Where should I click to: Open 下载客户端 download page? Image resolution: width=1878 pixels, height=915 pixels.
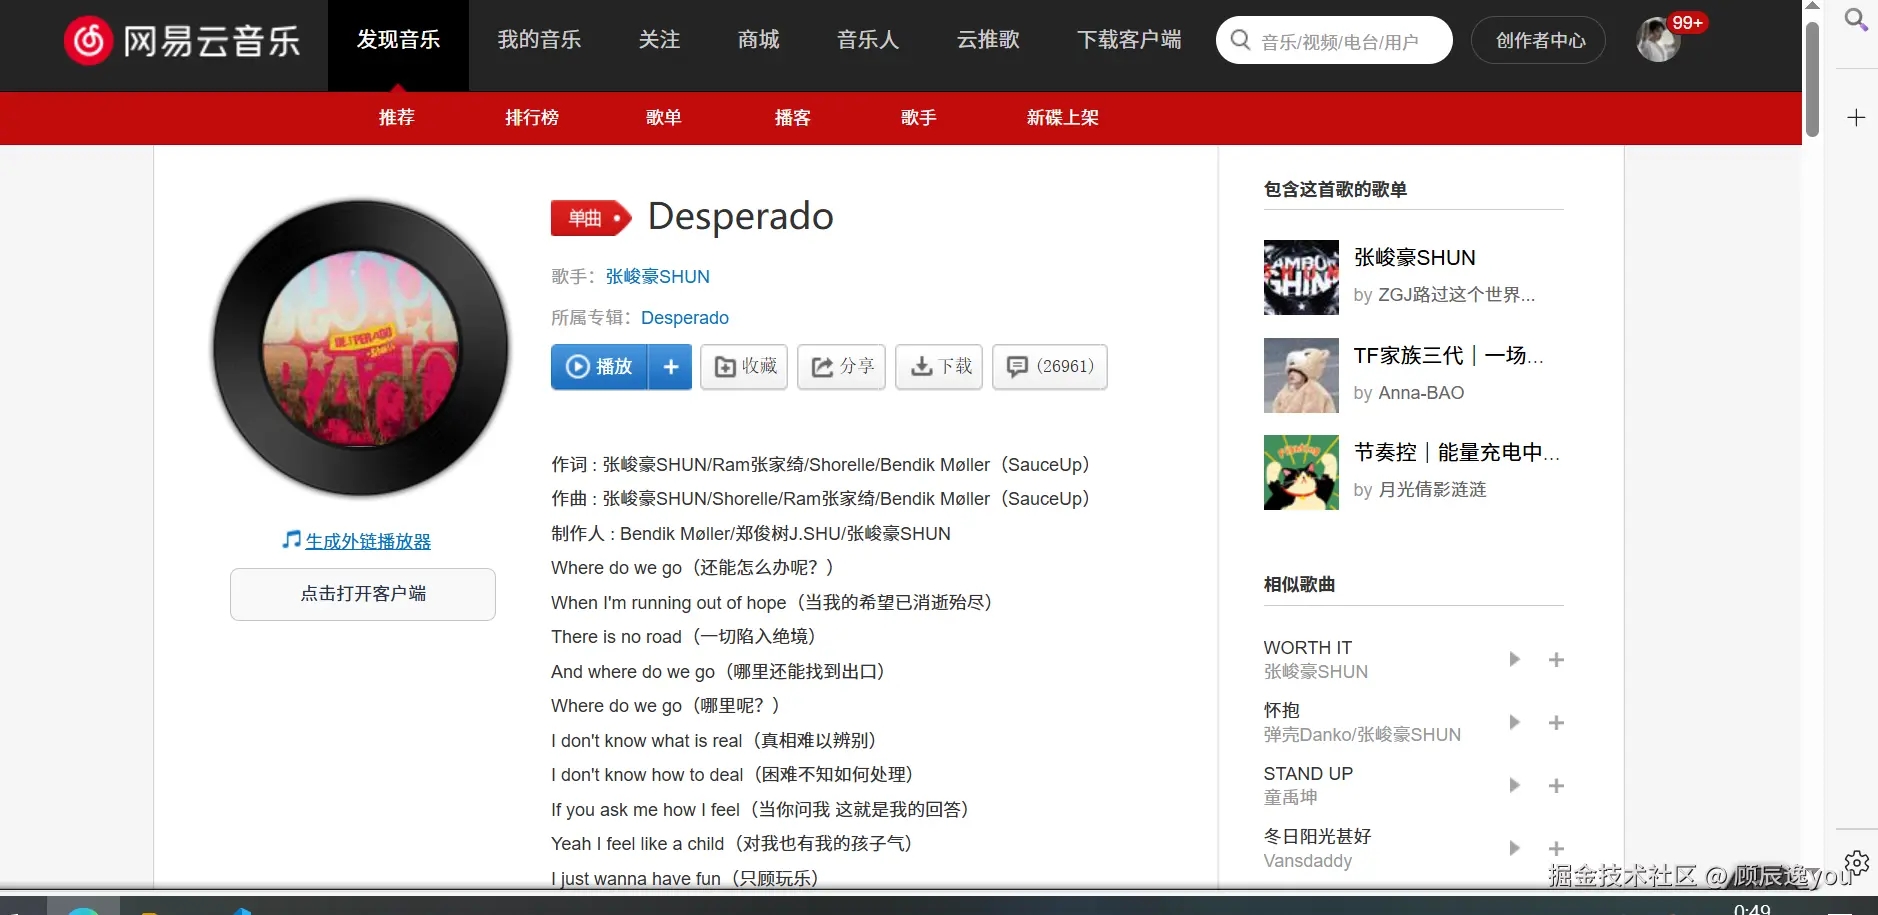[x=1129, y=40]
